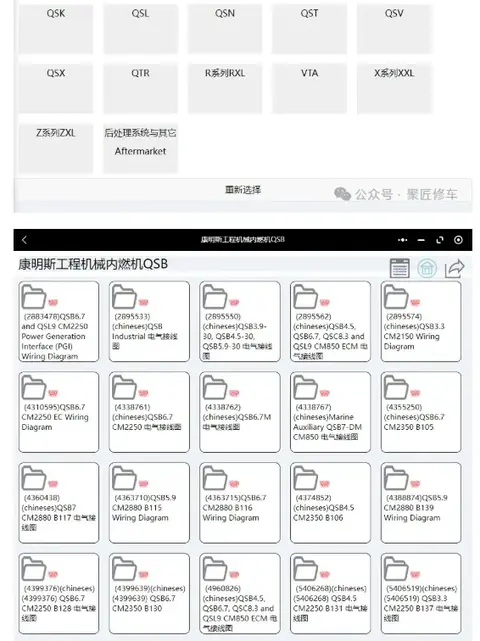
Task: Open folder icon for (4338762) QSB6.7M
Action: [215, 388]
